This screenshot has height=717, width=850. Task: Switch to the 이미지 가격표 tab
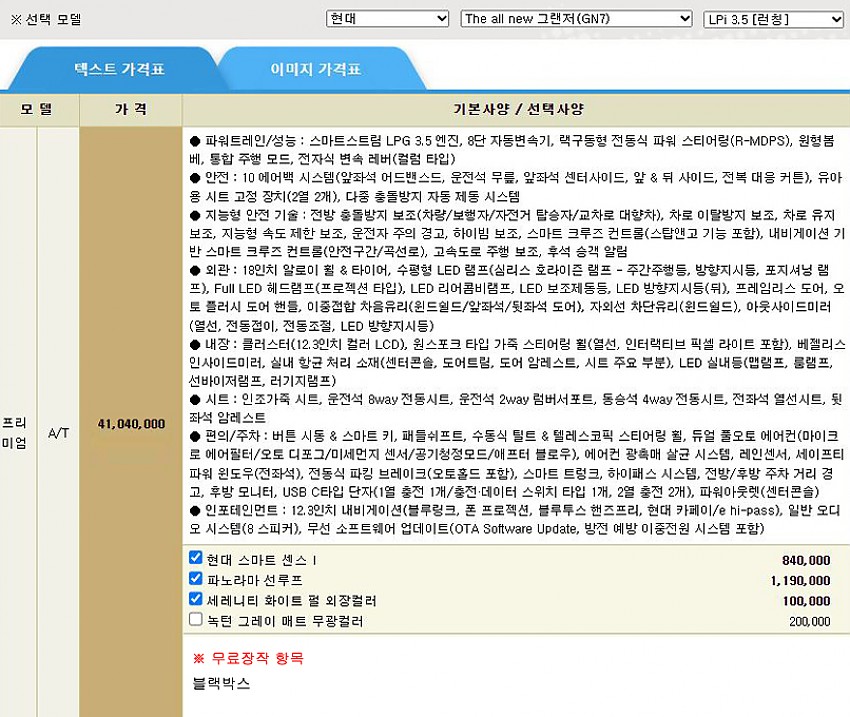pyautogui.click(x=315, y=70)
